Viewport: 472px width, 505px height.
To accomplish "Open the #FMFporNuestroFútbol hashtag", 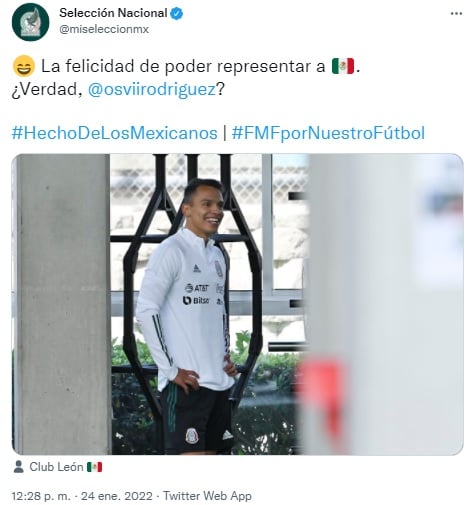I will [328, 133].
